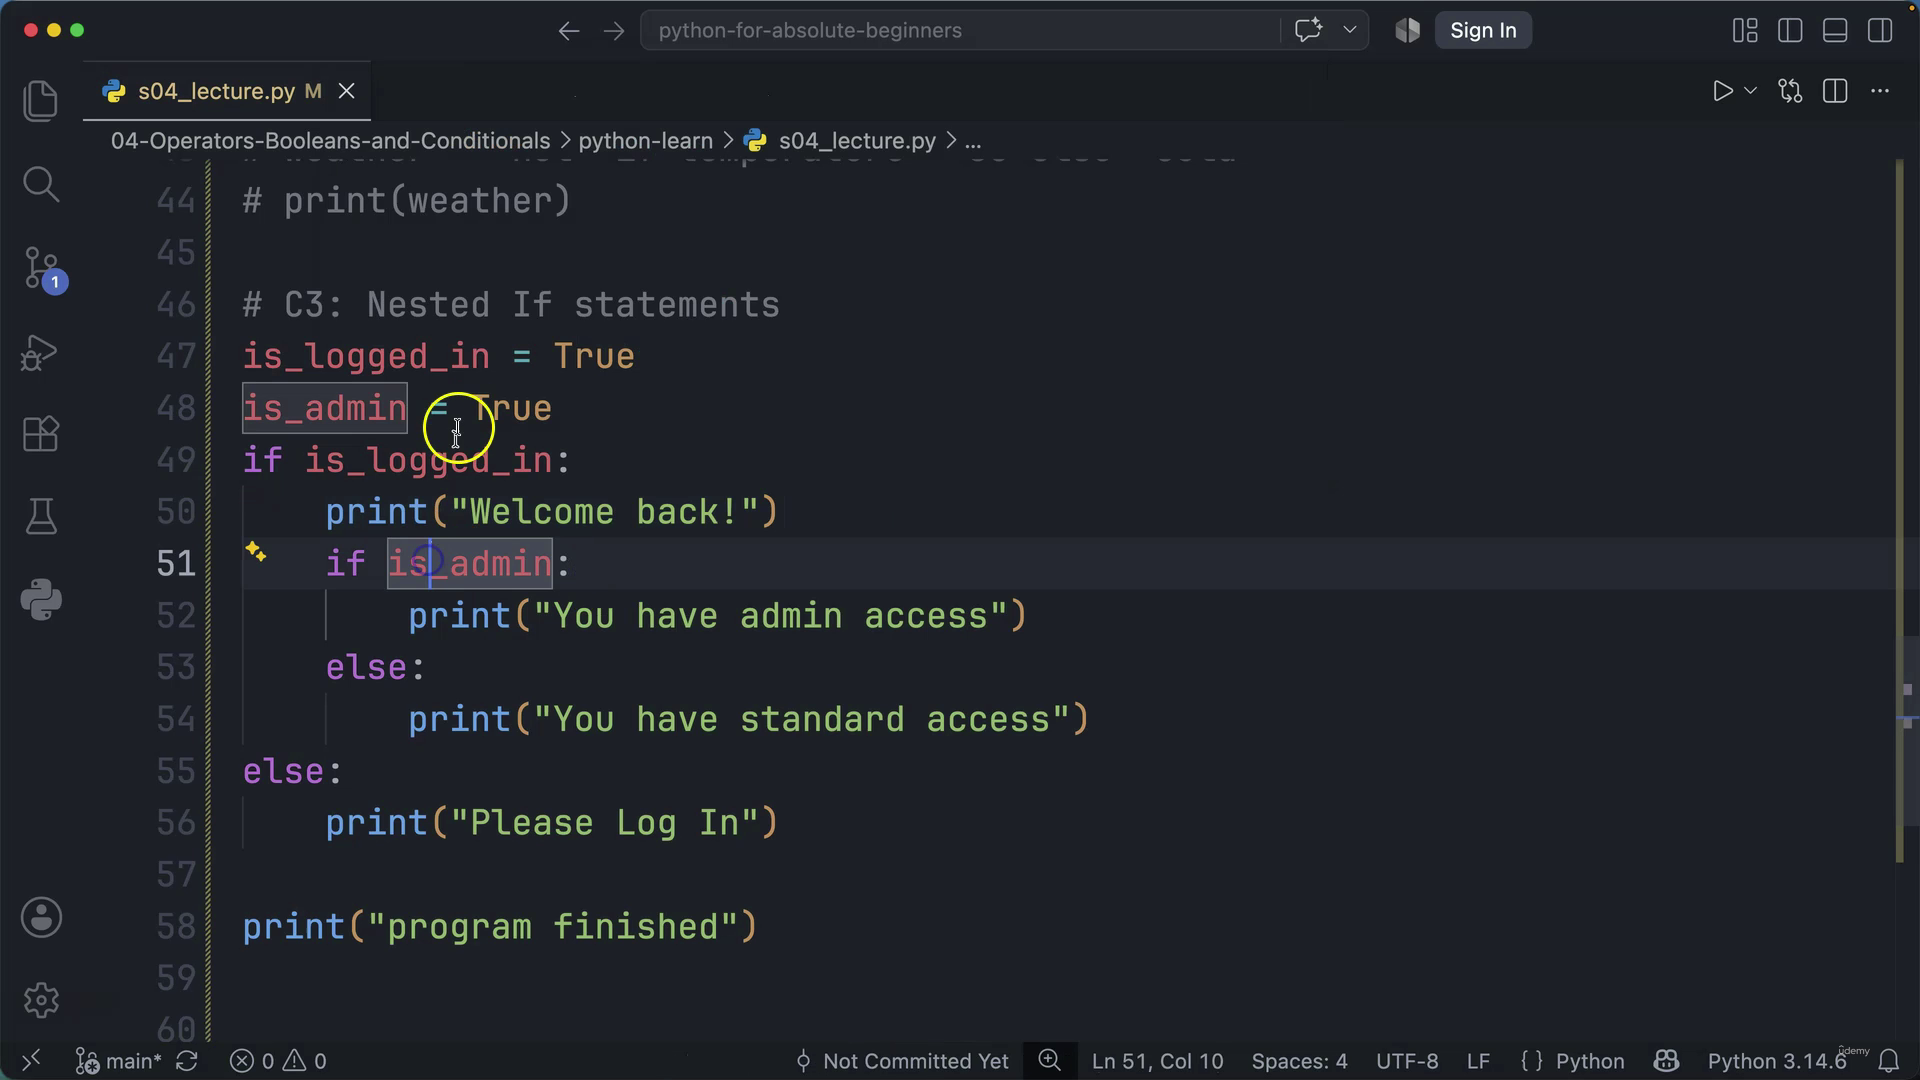This screenshot has width=1920, height=1080.
Task: Click the python-learn breadcrumb item
Action: [x=645, y=141]
